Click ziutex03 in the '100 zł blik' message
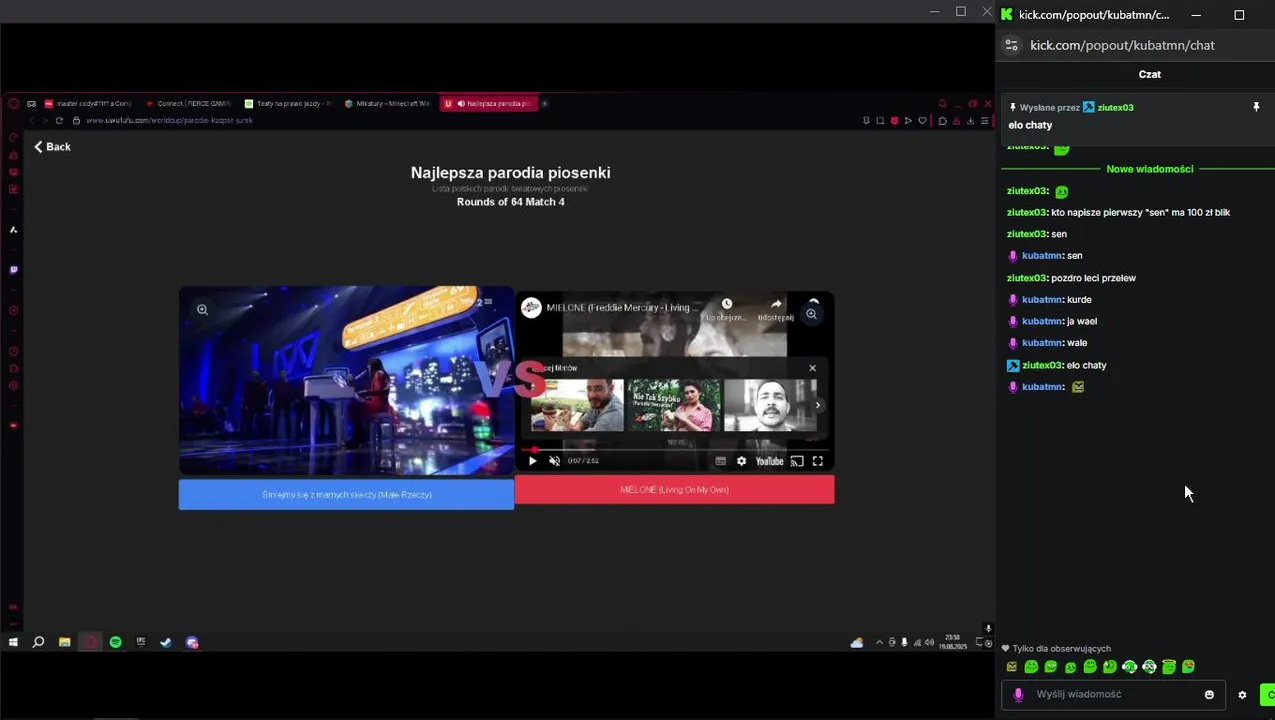 [x=1027, y=212]
